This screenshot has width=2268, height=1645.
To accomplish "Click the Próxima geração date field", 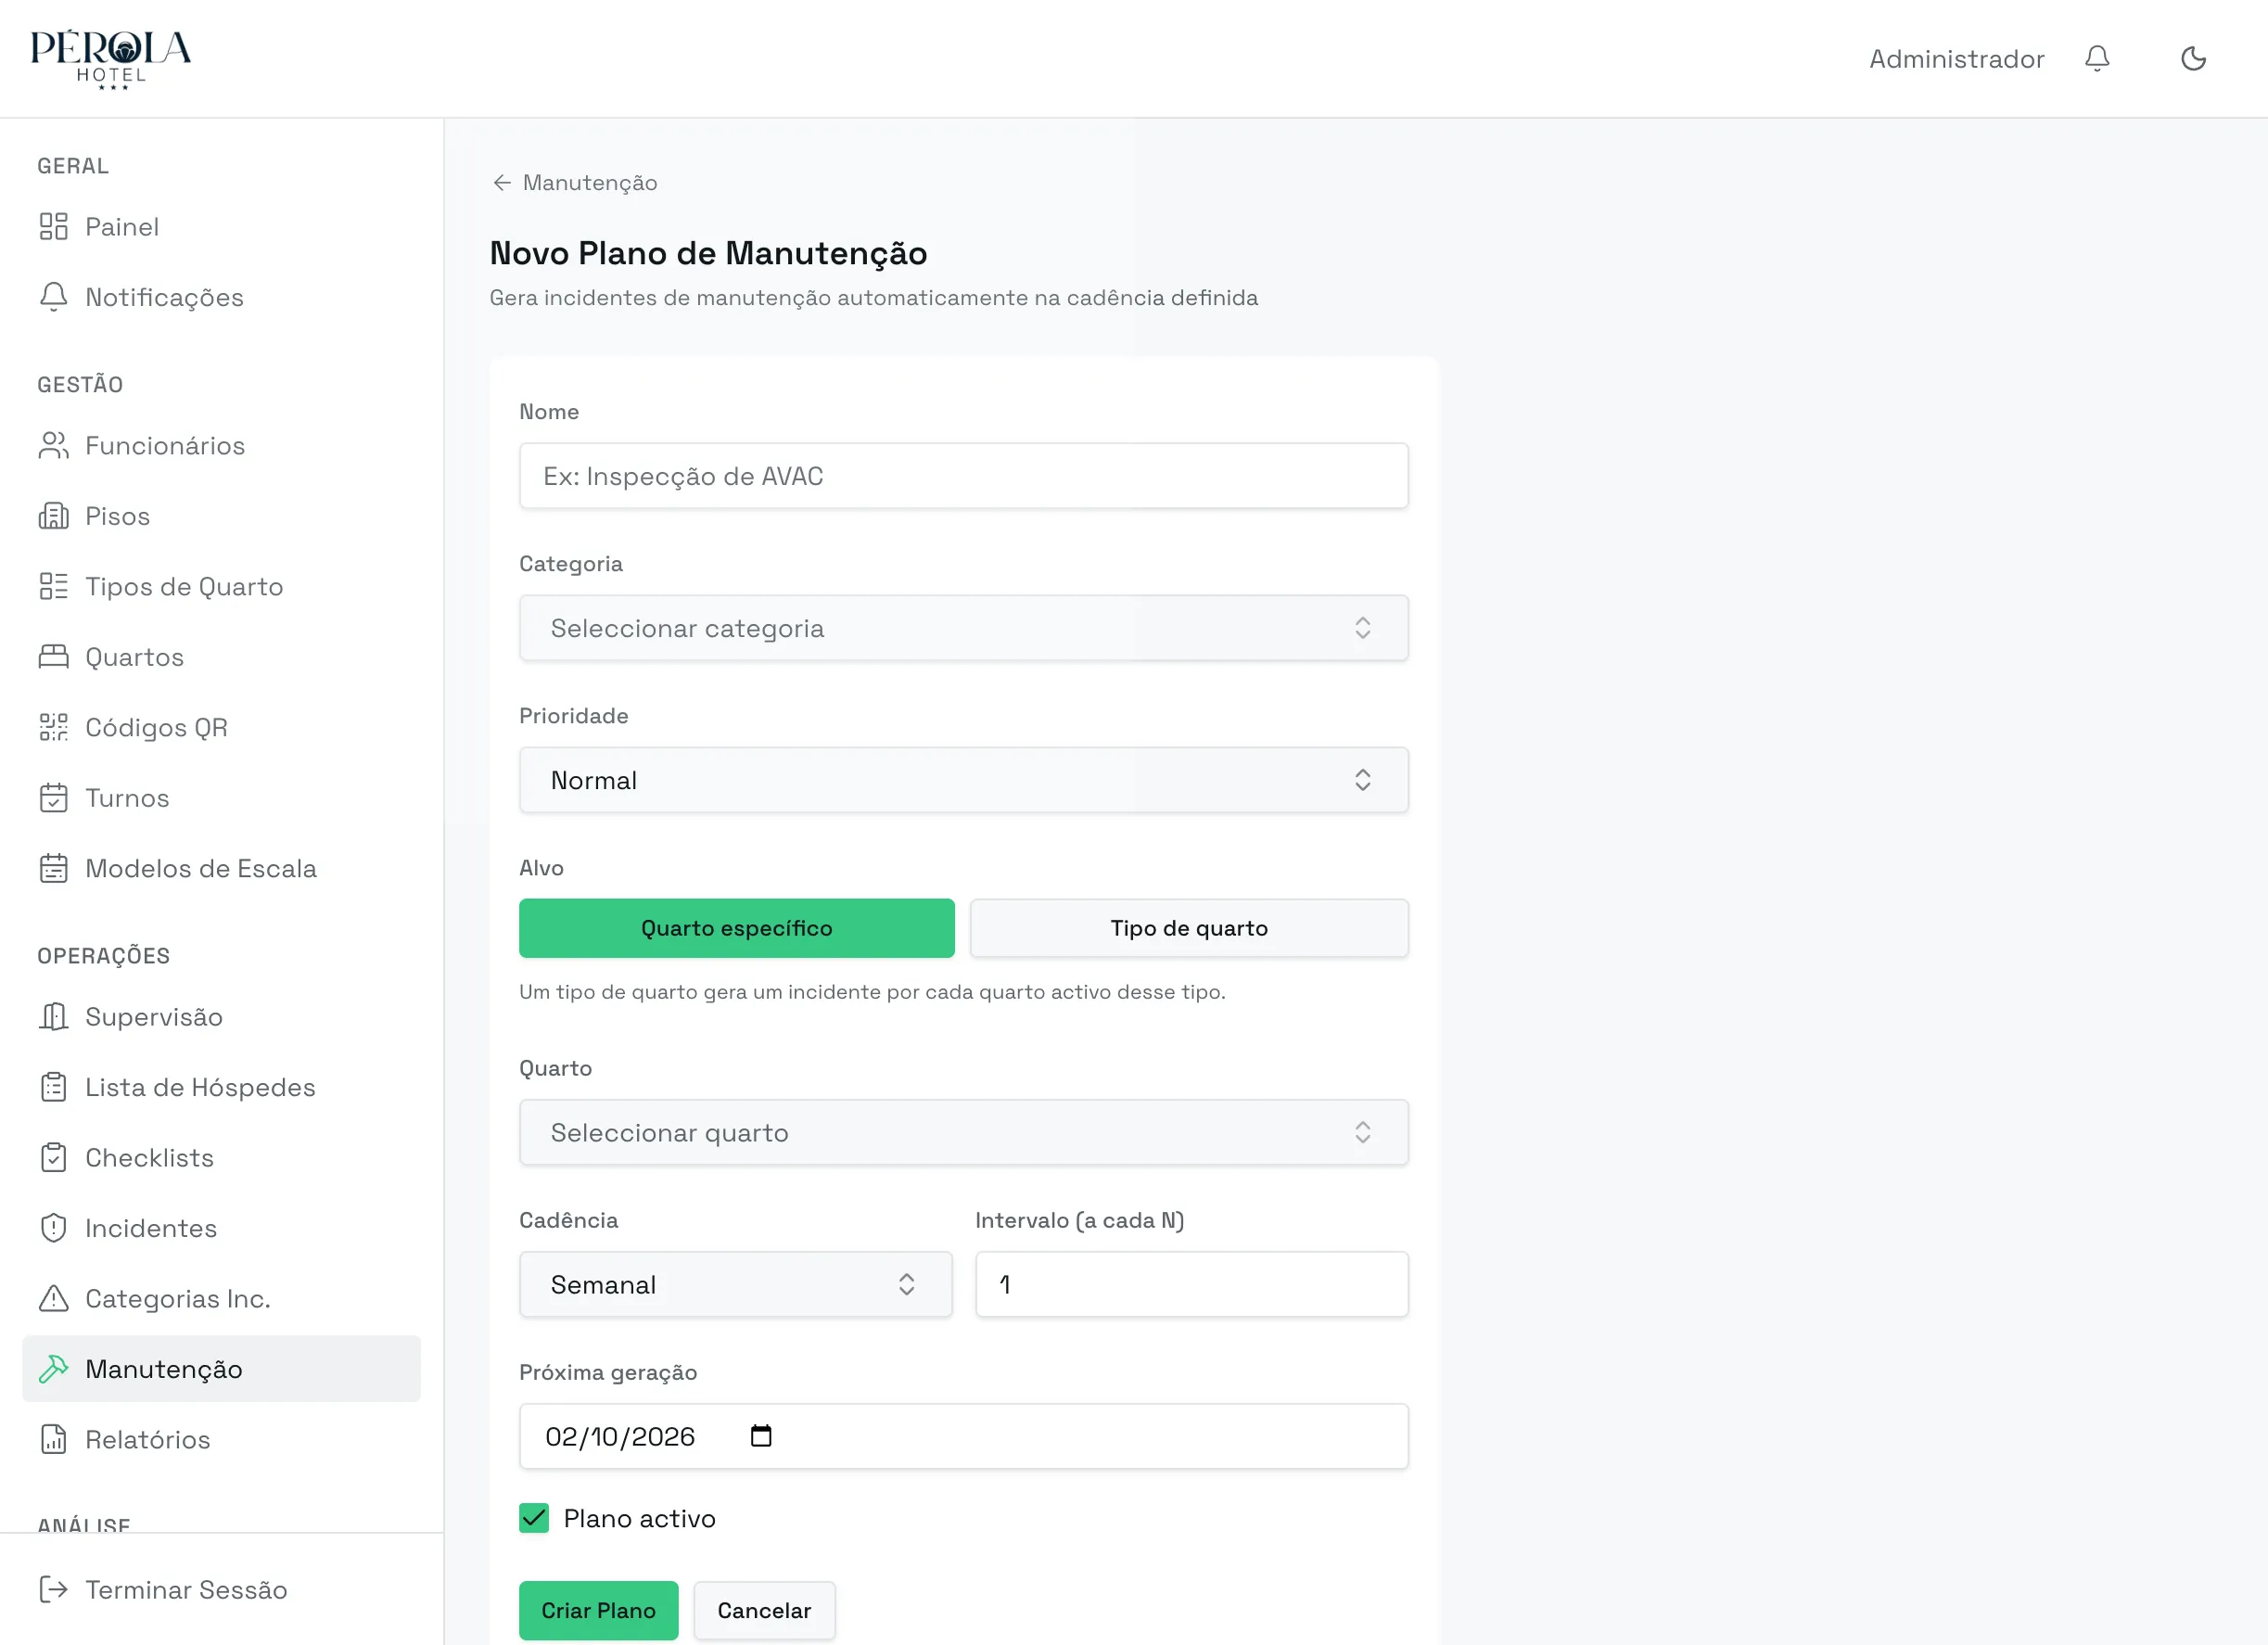I will click(964, 1436).
